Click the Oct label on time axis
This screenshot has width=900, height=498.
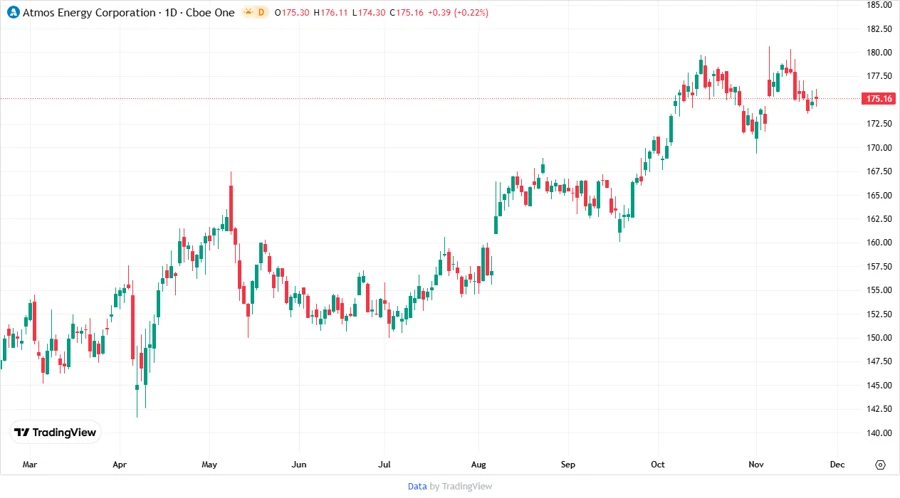pos(658,465)
